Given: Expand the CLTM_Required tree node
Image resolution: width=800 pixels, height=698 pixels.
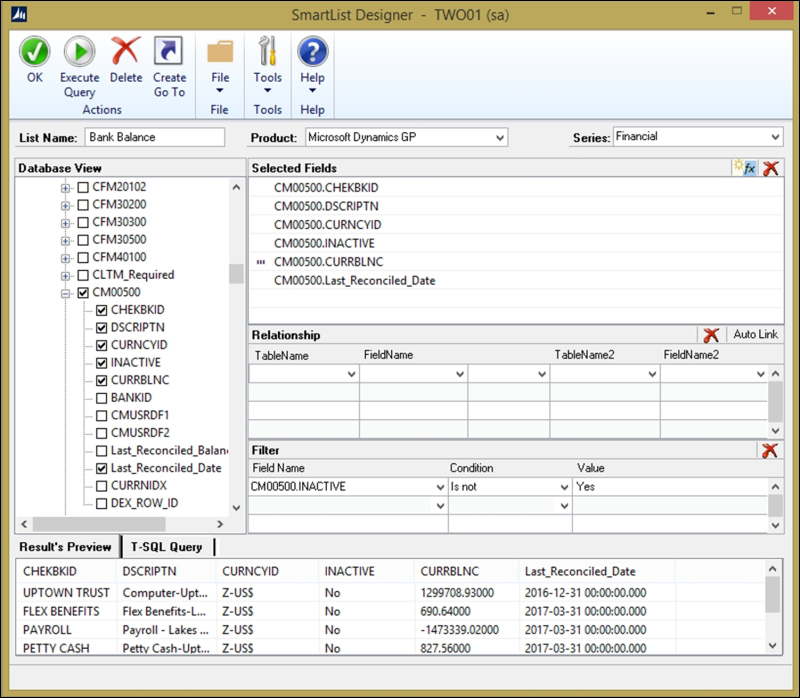Looking at the screenshot, I should pos(65,276).
